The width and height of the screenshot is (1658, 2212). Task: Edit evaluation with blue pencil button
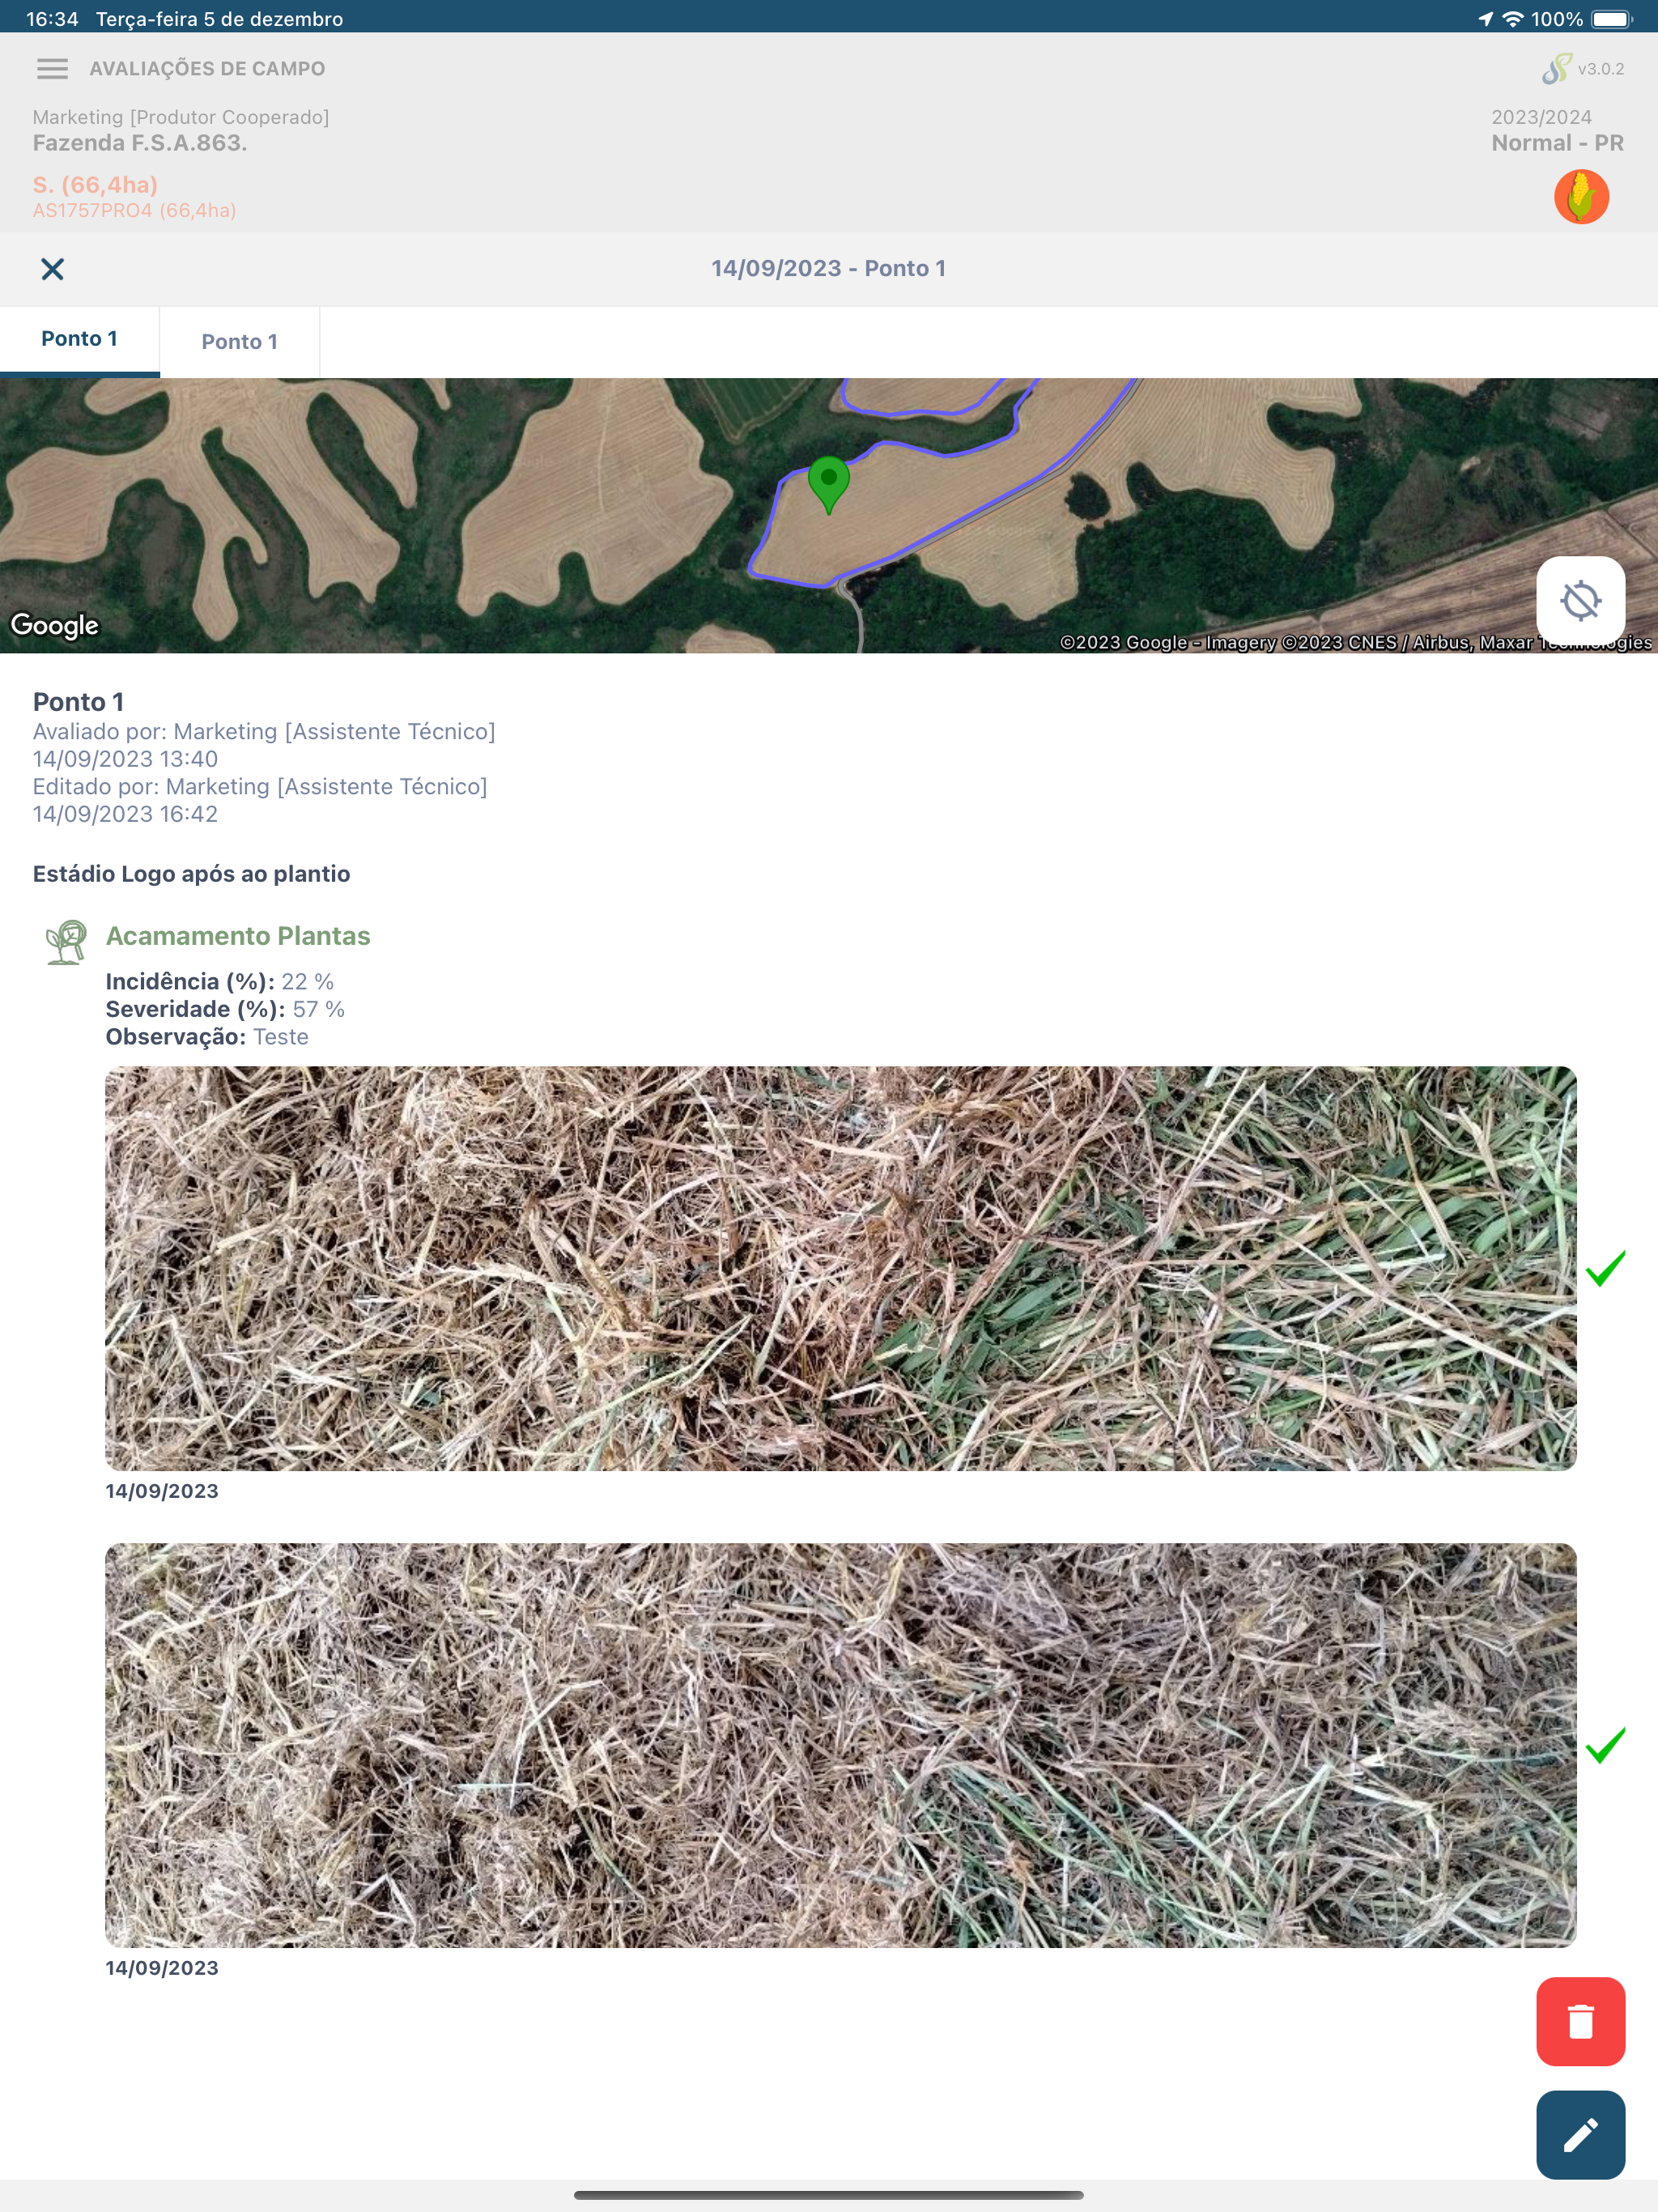tap(1580, 2134)
